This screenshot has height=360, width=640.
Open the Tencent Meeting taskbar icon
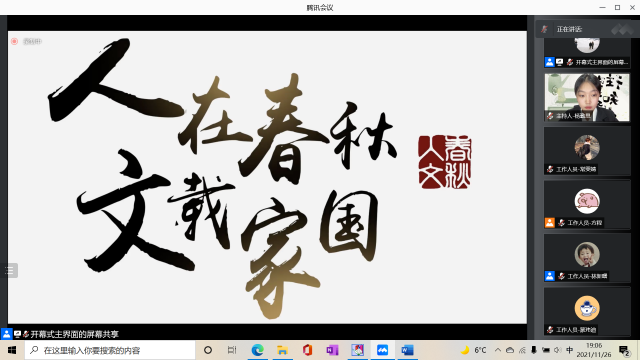tap(382, 350)
